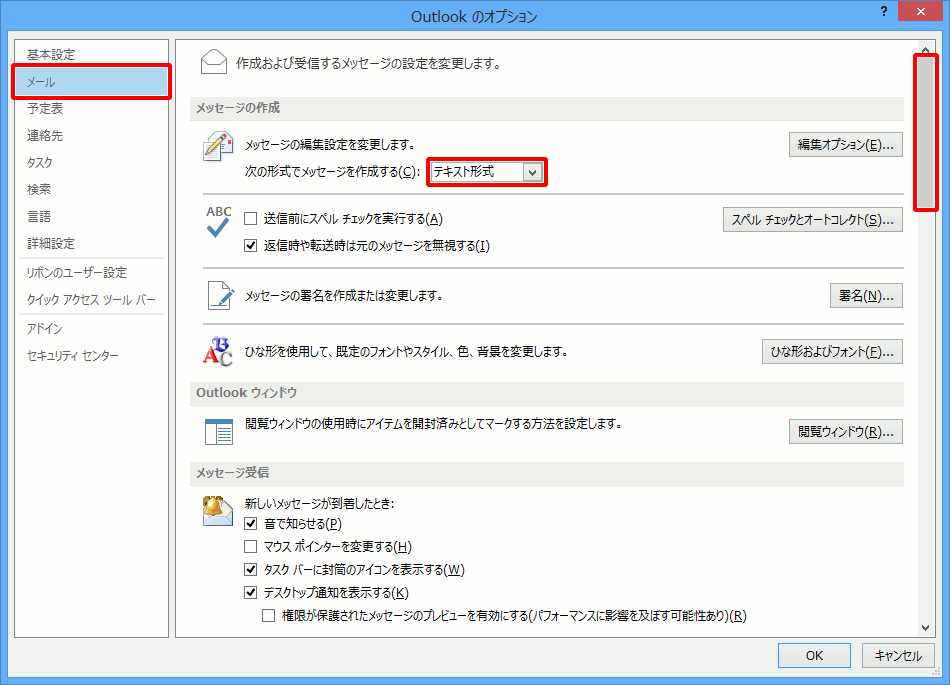Click the scrollbar down arrow
950x685 pixels.
[x=925, y=628]
